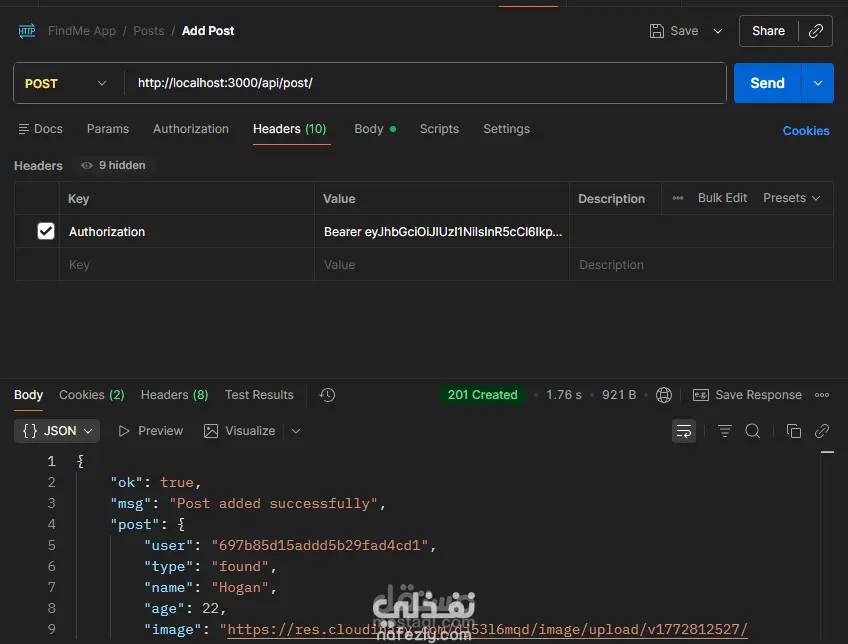Click the blue Send button
848x644 pixels.
pos(767,83)
